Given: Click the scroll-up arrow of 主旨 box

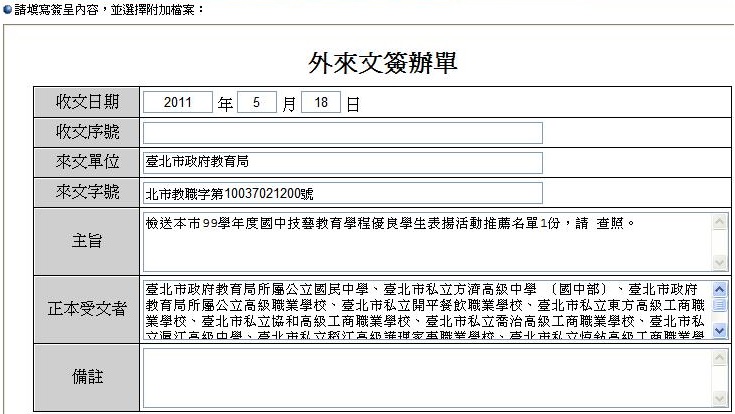Looking at the screenshot, I should pos(720,221).
